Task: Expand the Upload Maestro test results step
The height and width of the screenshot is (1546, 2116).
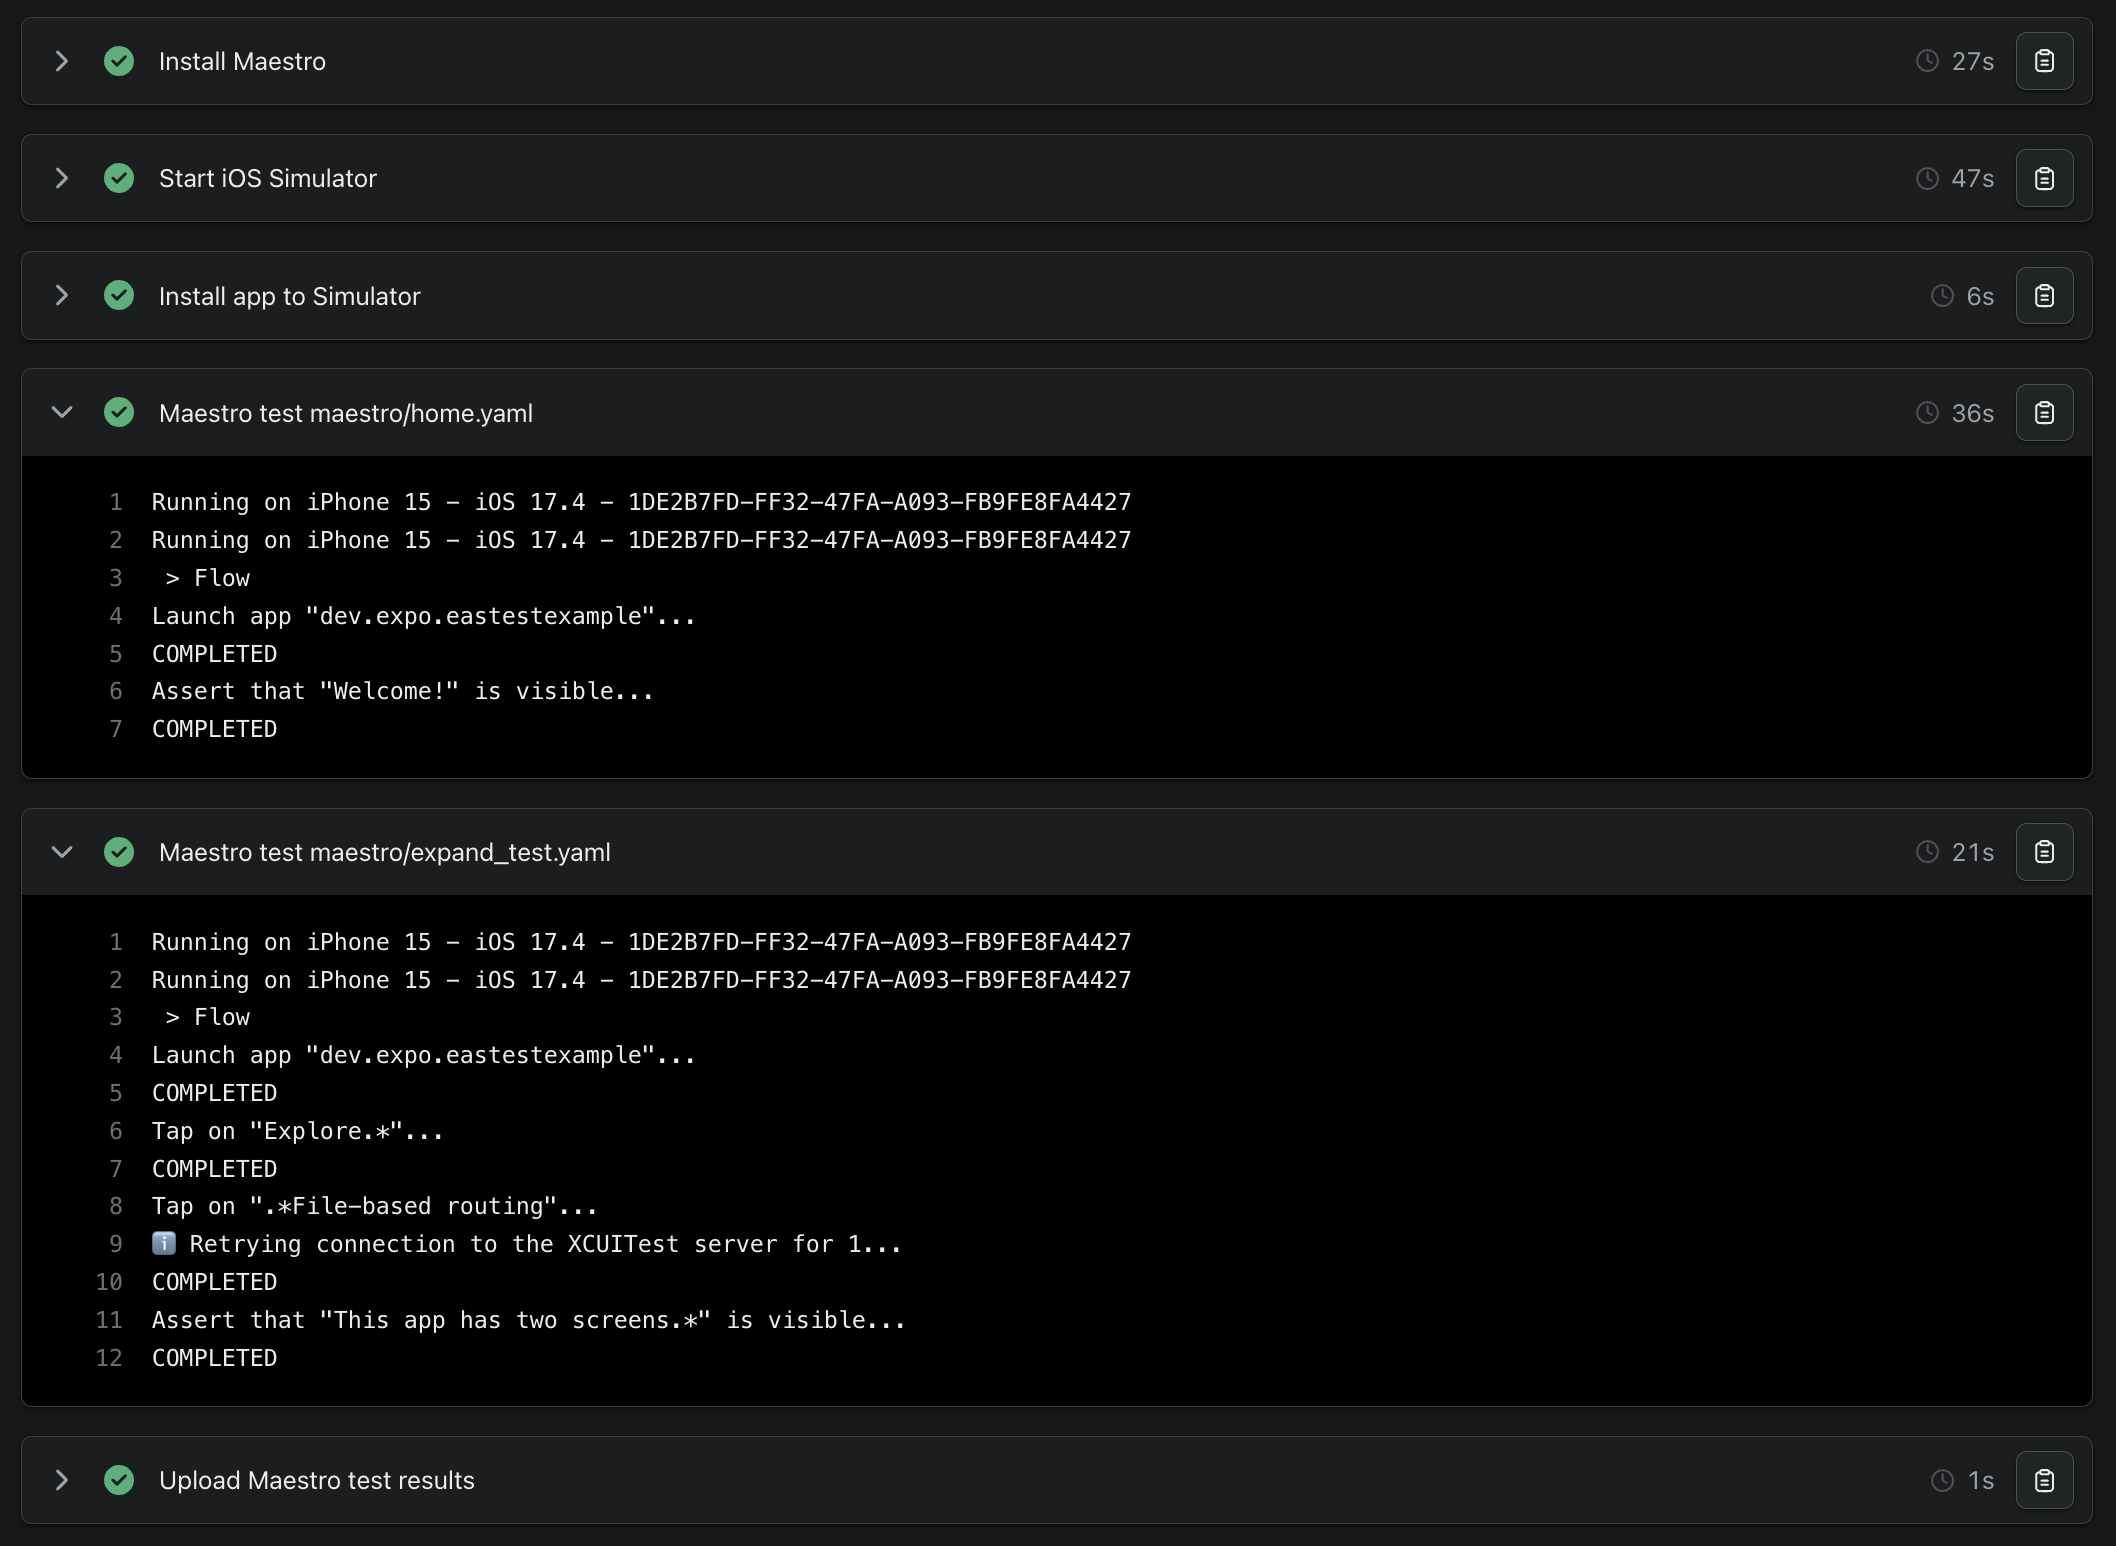Action: tap(62, 1480)
